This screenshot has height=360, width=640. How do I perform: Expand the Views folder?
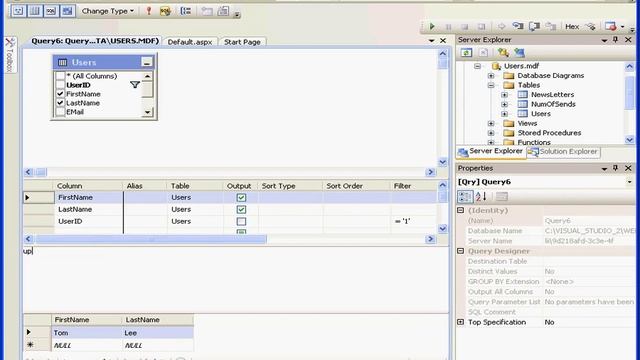point(491,123)
